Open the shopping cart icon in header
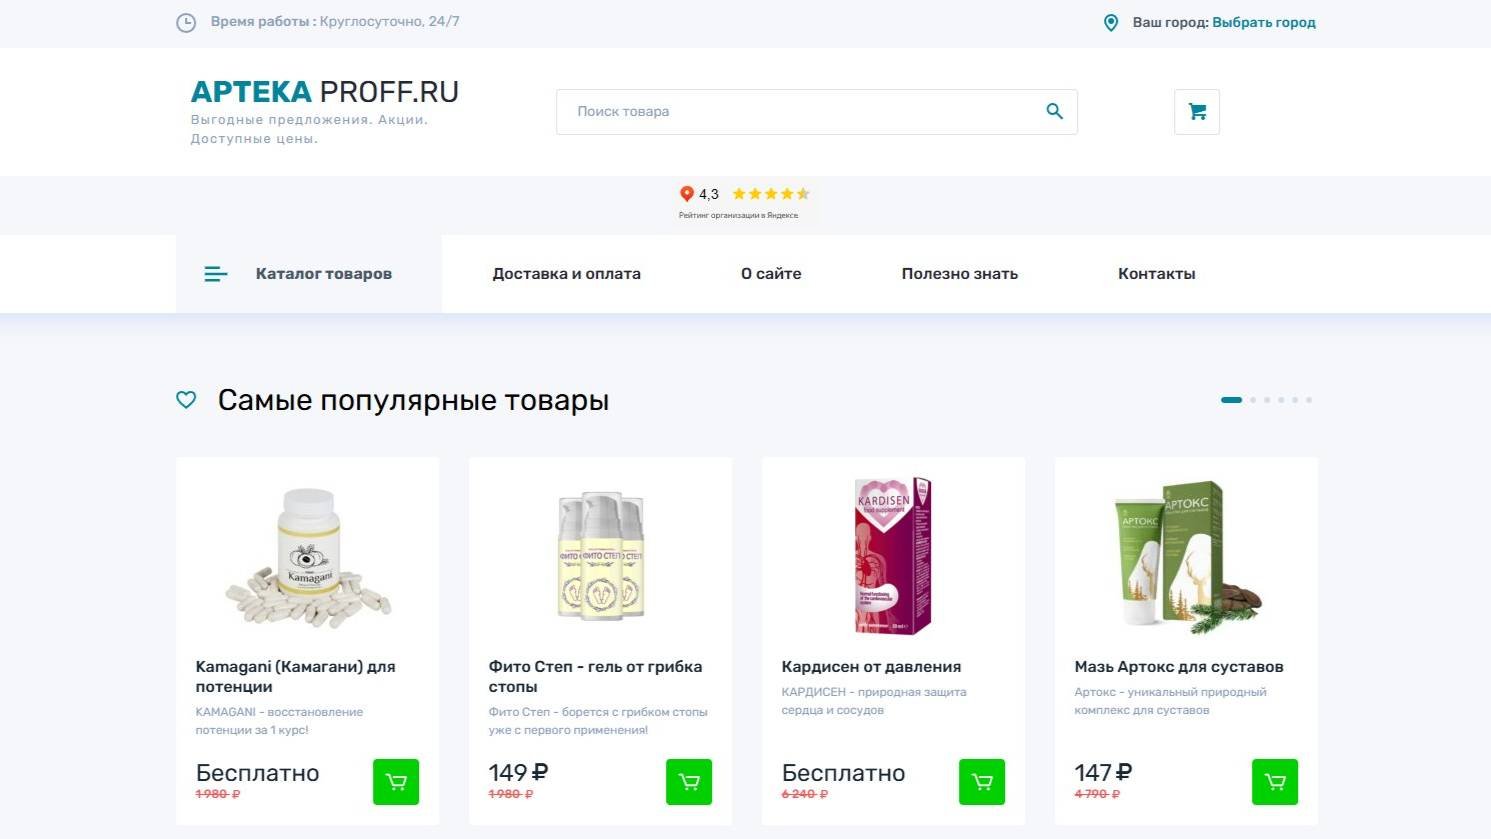The image size is (1491, 839). pyautogui.click(x=1197, y=112)
